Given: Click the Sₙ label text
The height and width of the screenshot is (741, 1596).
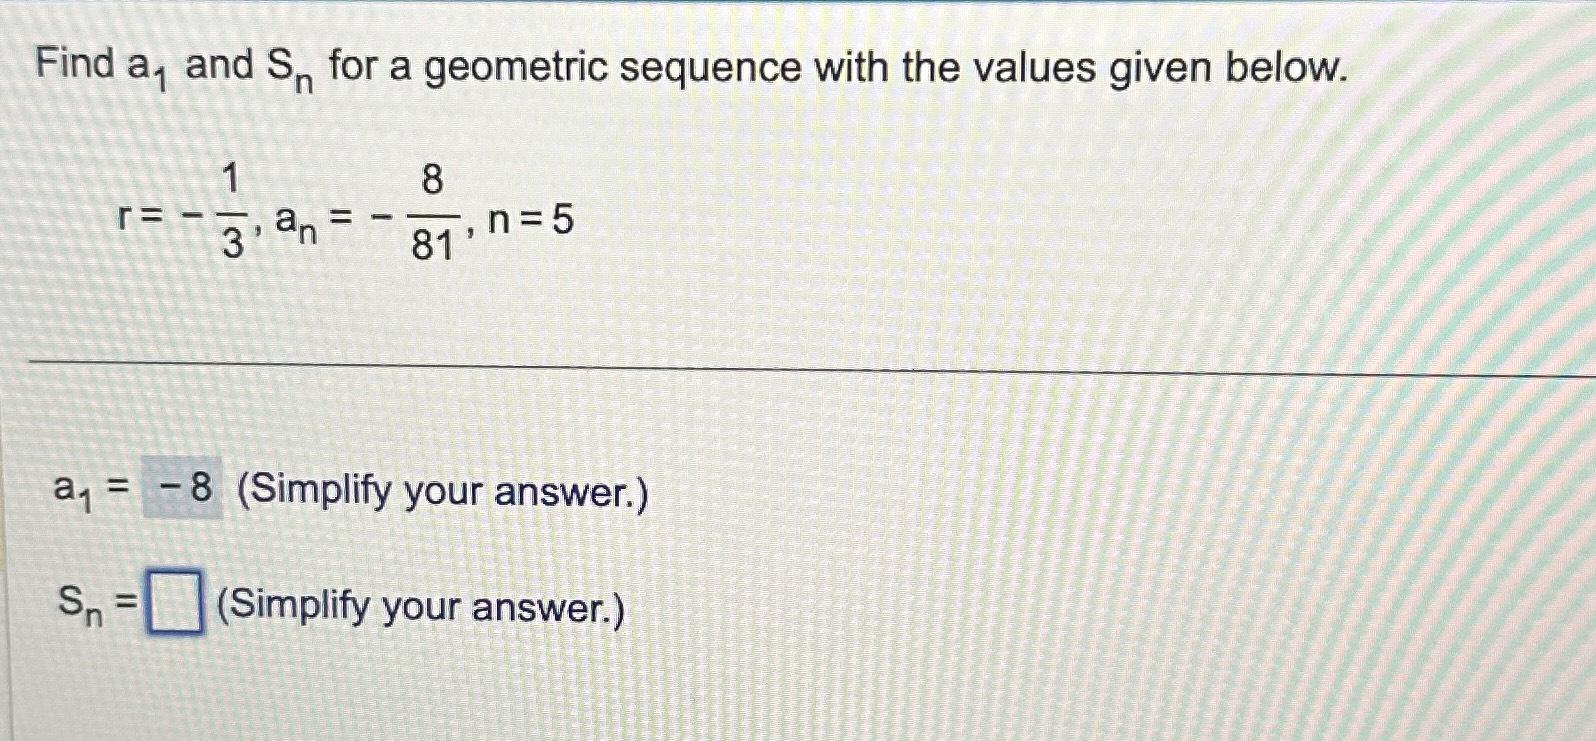Looking at the screenshot, I should tap(78, 602).
